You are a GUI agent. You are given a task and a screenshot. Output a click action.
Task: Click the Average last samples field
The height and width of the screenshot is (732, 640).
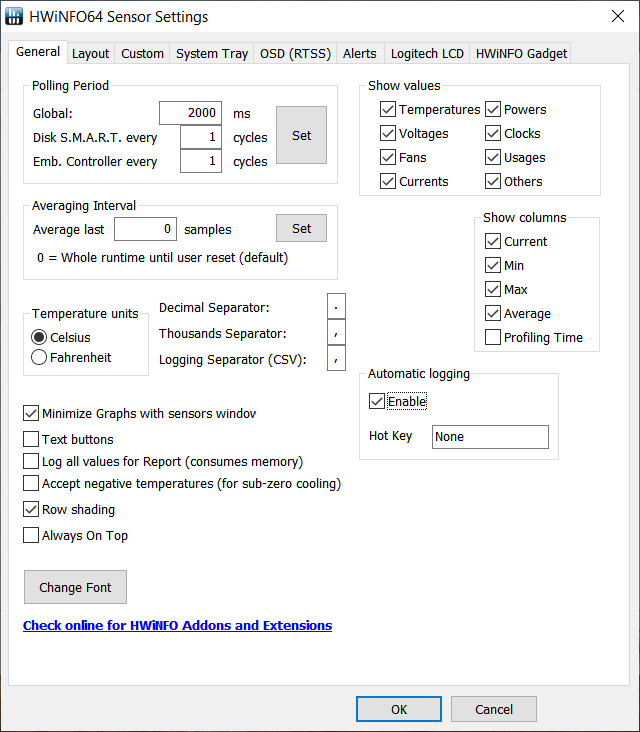point(146,229)
